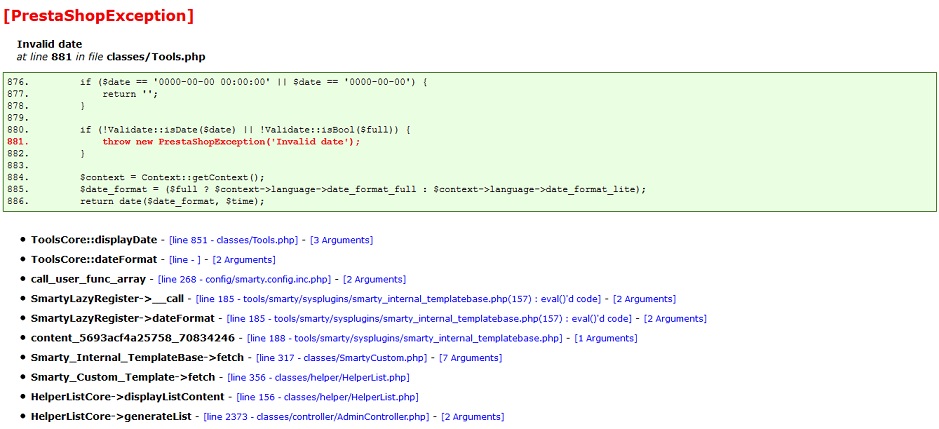Click HelperListCore->displayListContent trace entry

click(128, 397)
